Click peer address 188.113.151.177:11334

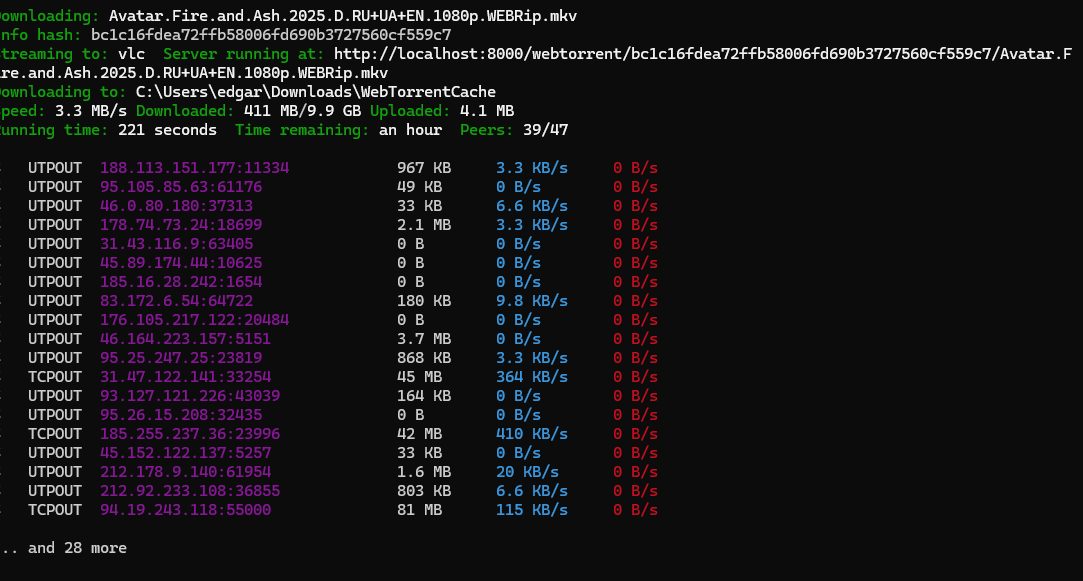coord(194,168)
